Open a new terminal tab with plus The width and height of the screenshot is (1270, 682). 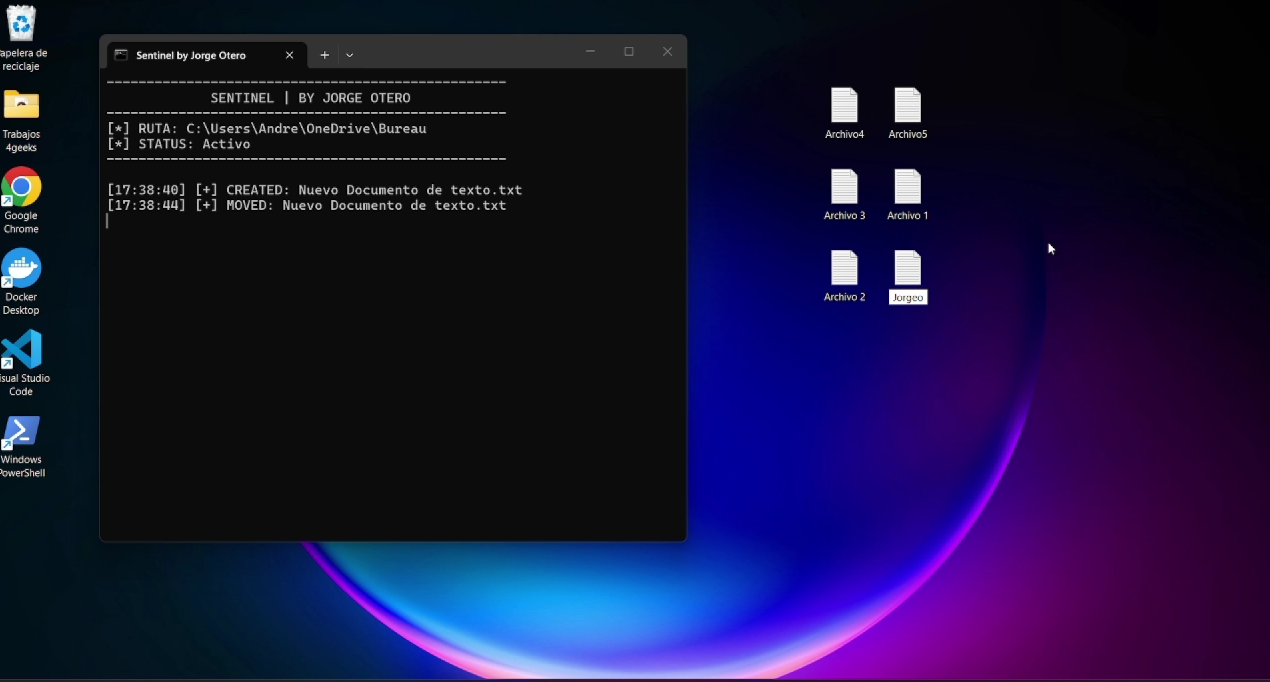pos(324,55)
